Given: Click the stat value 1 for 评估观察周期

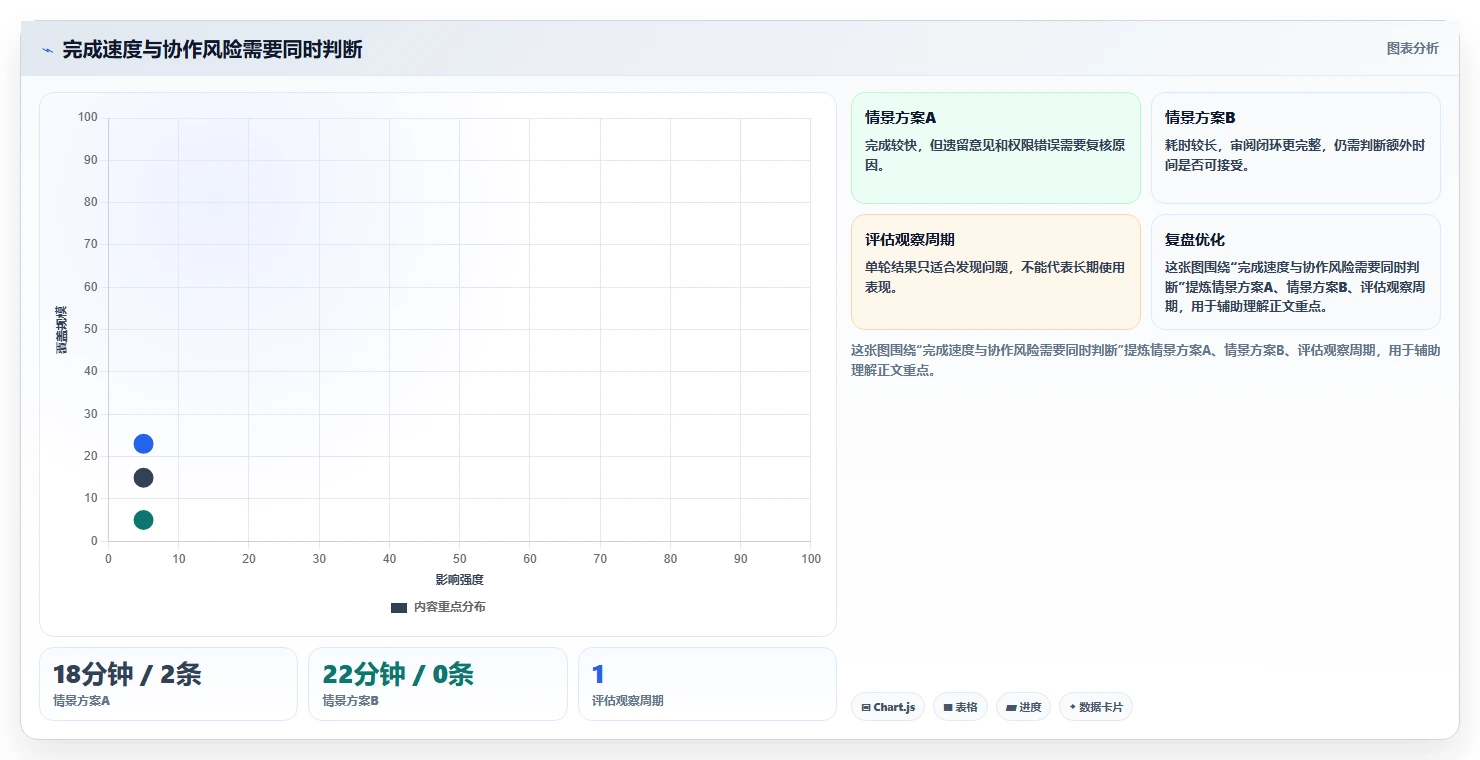Looking at the screenshot, I should point(598,675).
